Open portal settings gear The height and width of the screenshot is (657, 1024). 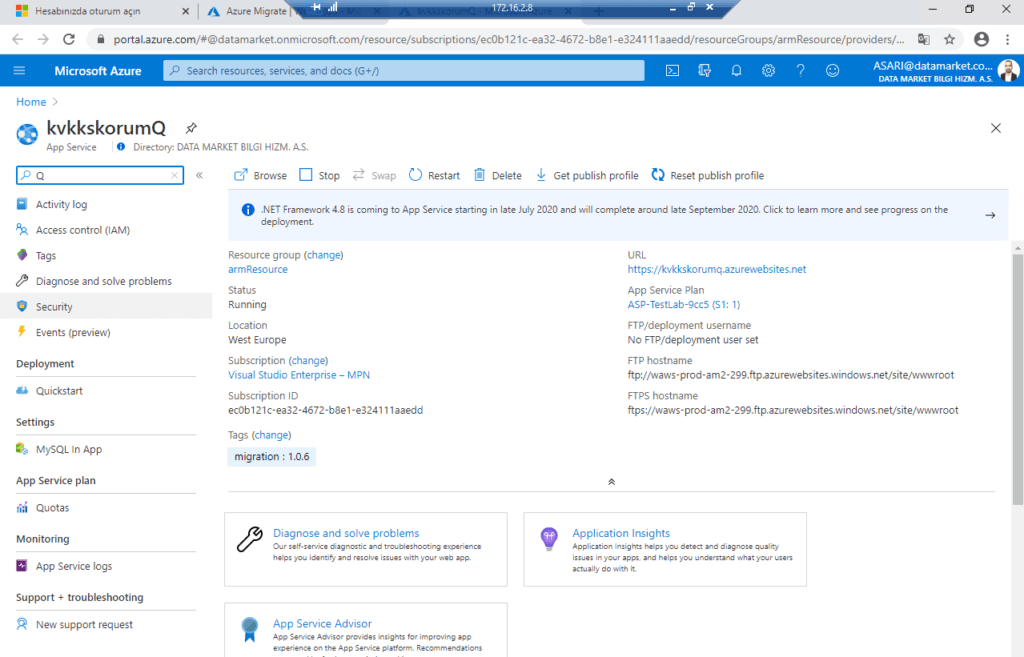tap(768, 71)
